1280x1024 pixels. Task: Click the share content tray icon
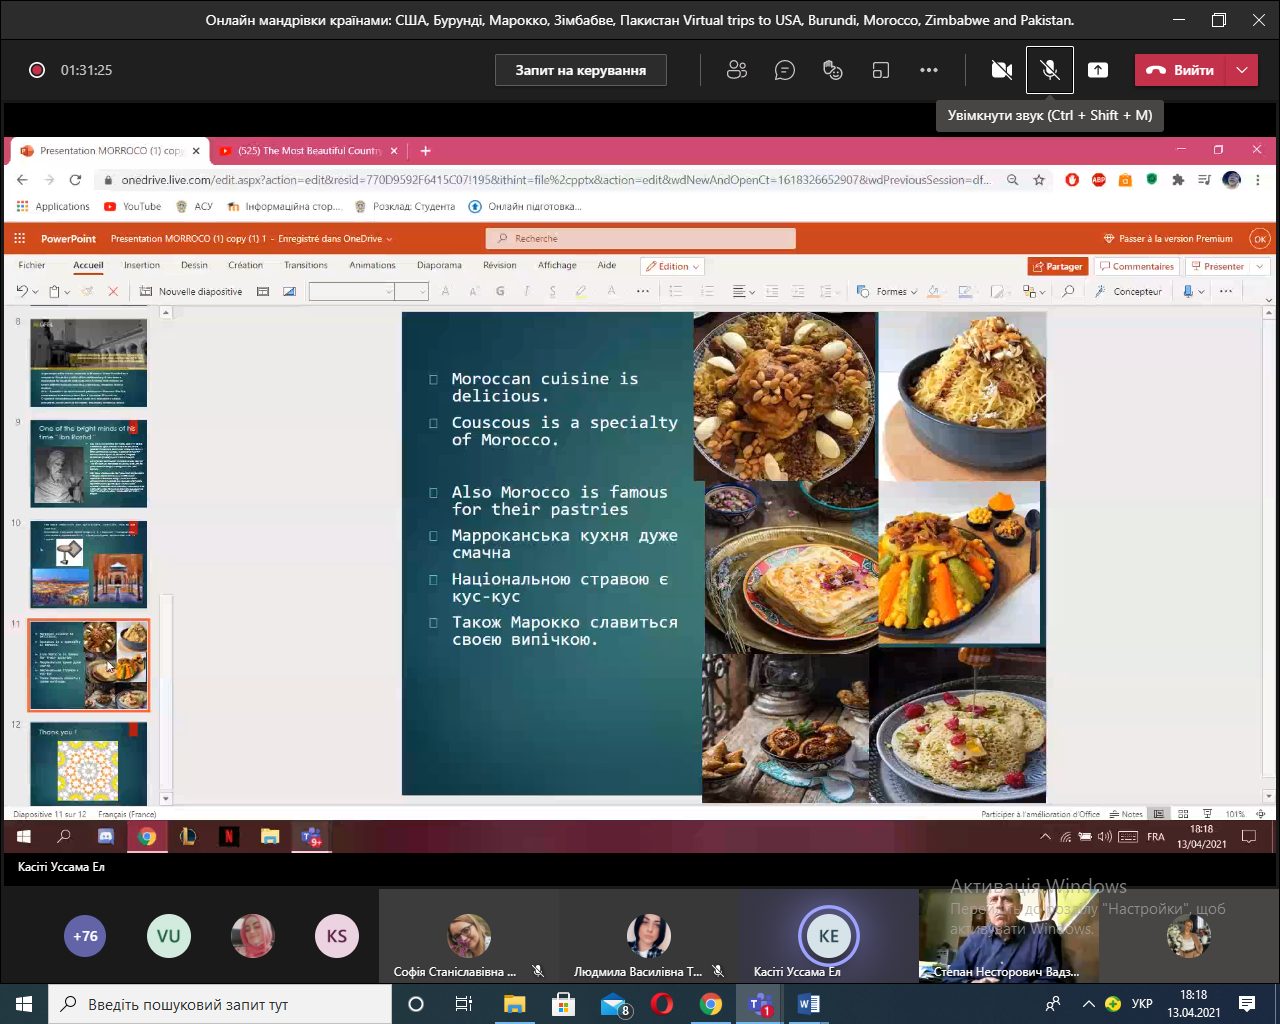[1098, 70]
